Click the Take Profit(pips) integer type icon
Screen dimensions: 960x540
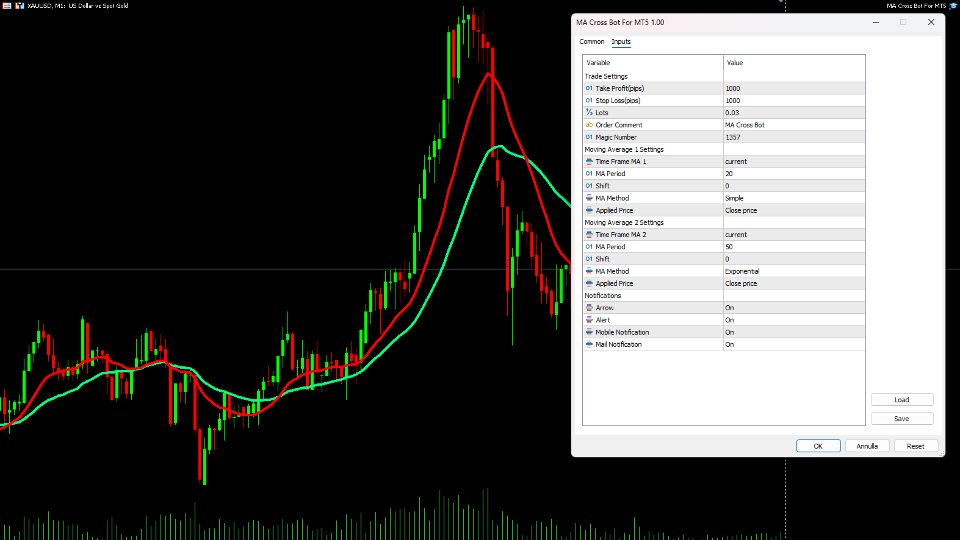[x=589, y=88]
